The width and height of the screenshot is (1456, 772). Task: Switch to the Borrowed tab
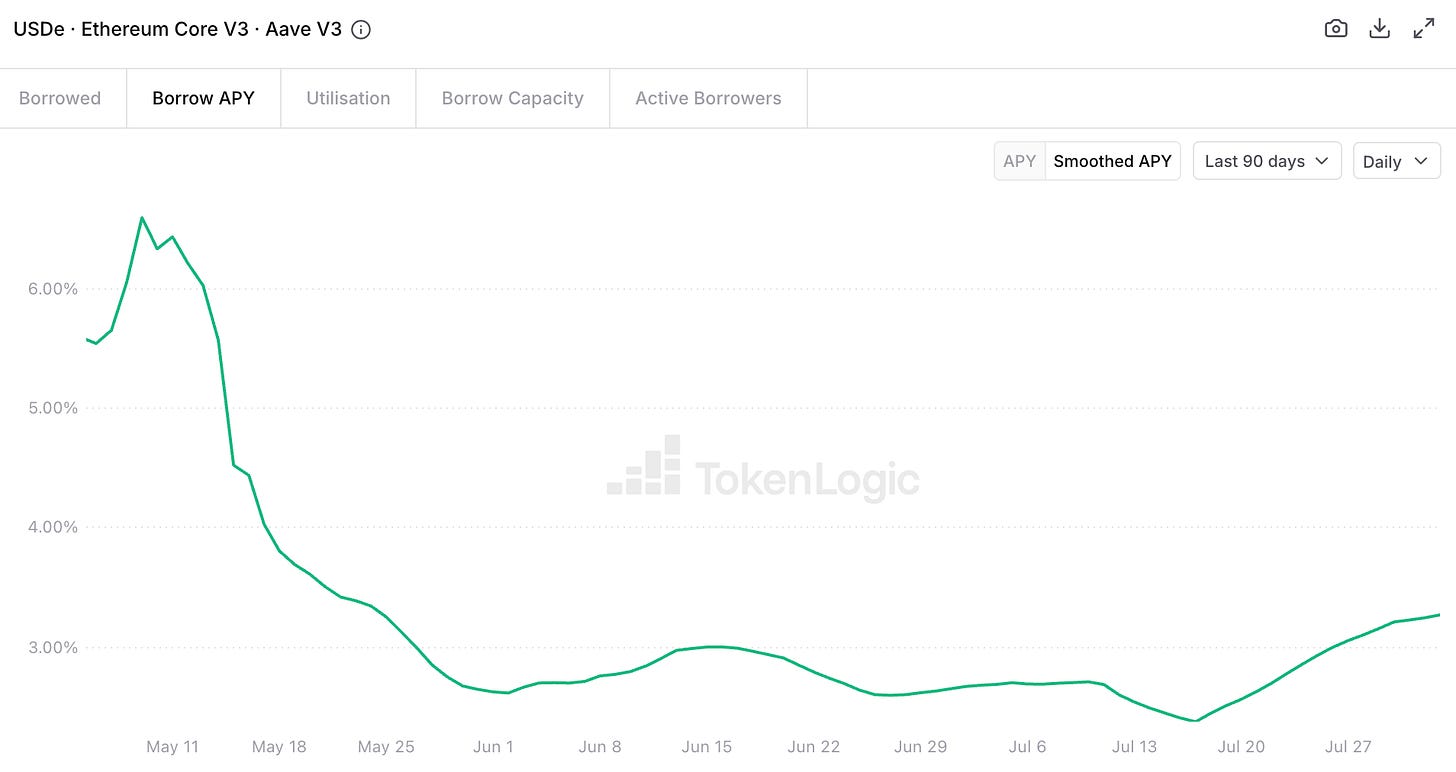[x=60, y=98]
